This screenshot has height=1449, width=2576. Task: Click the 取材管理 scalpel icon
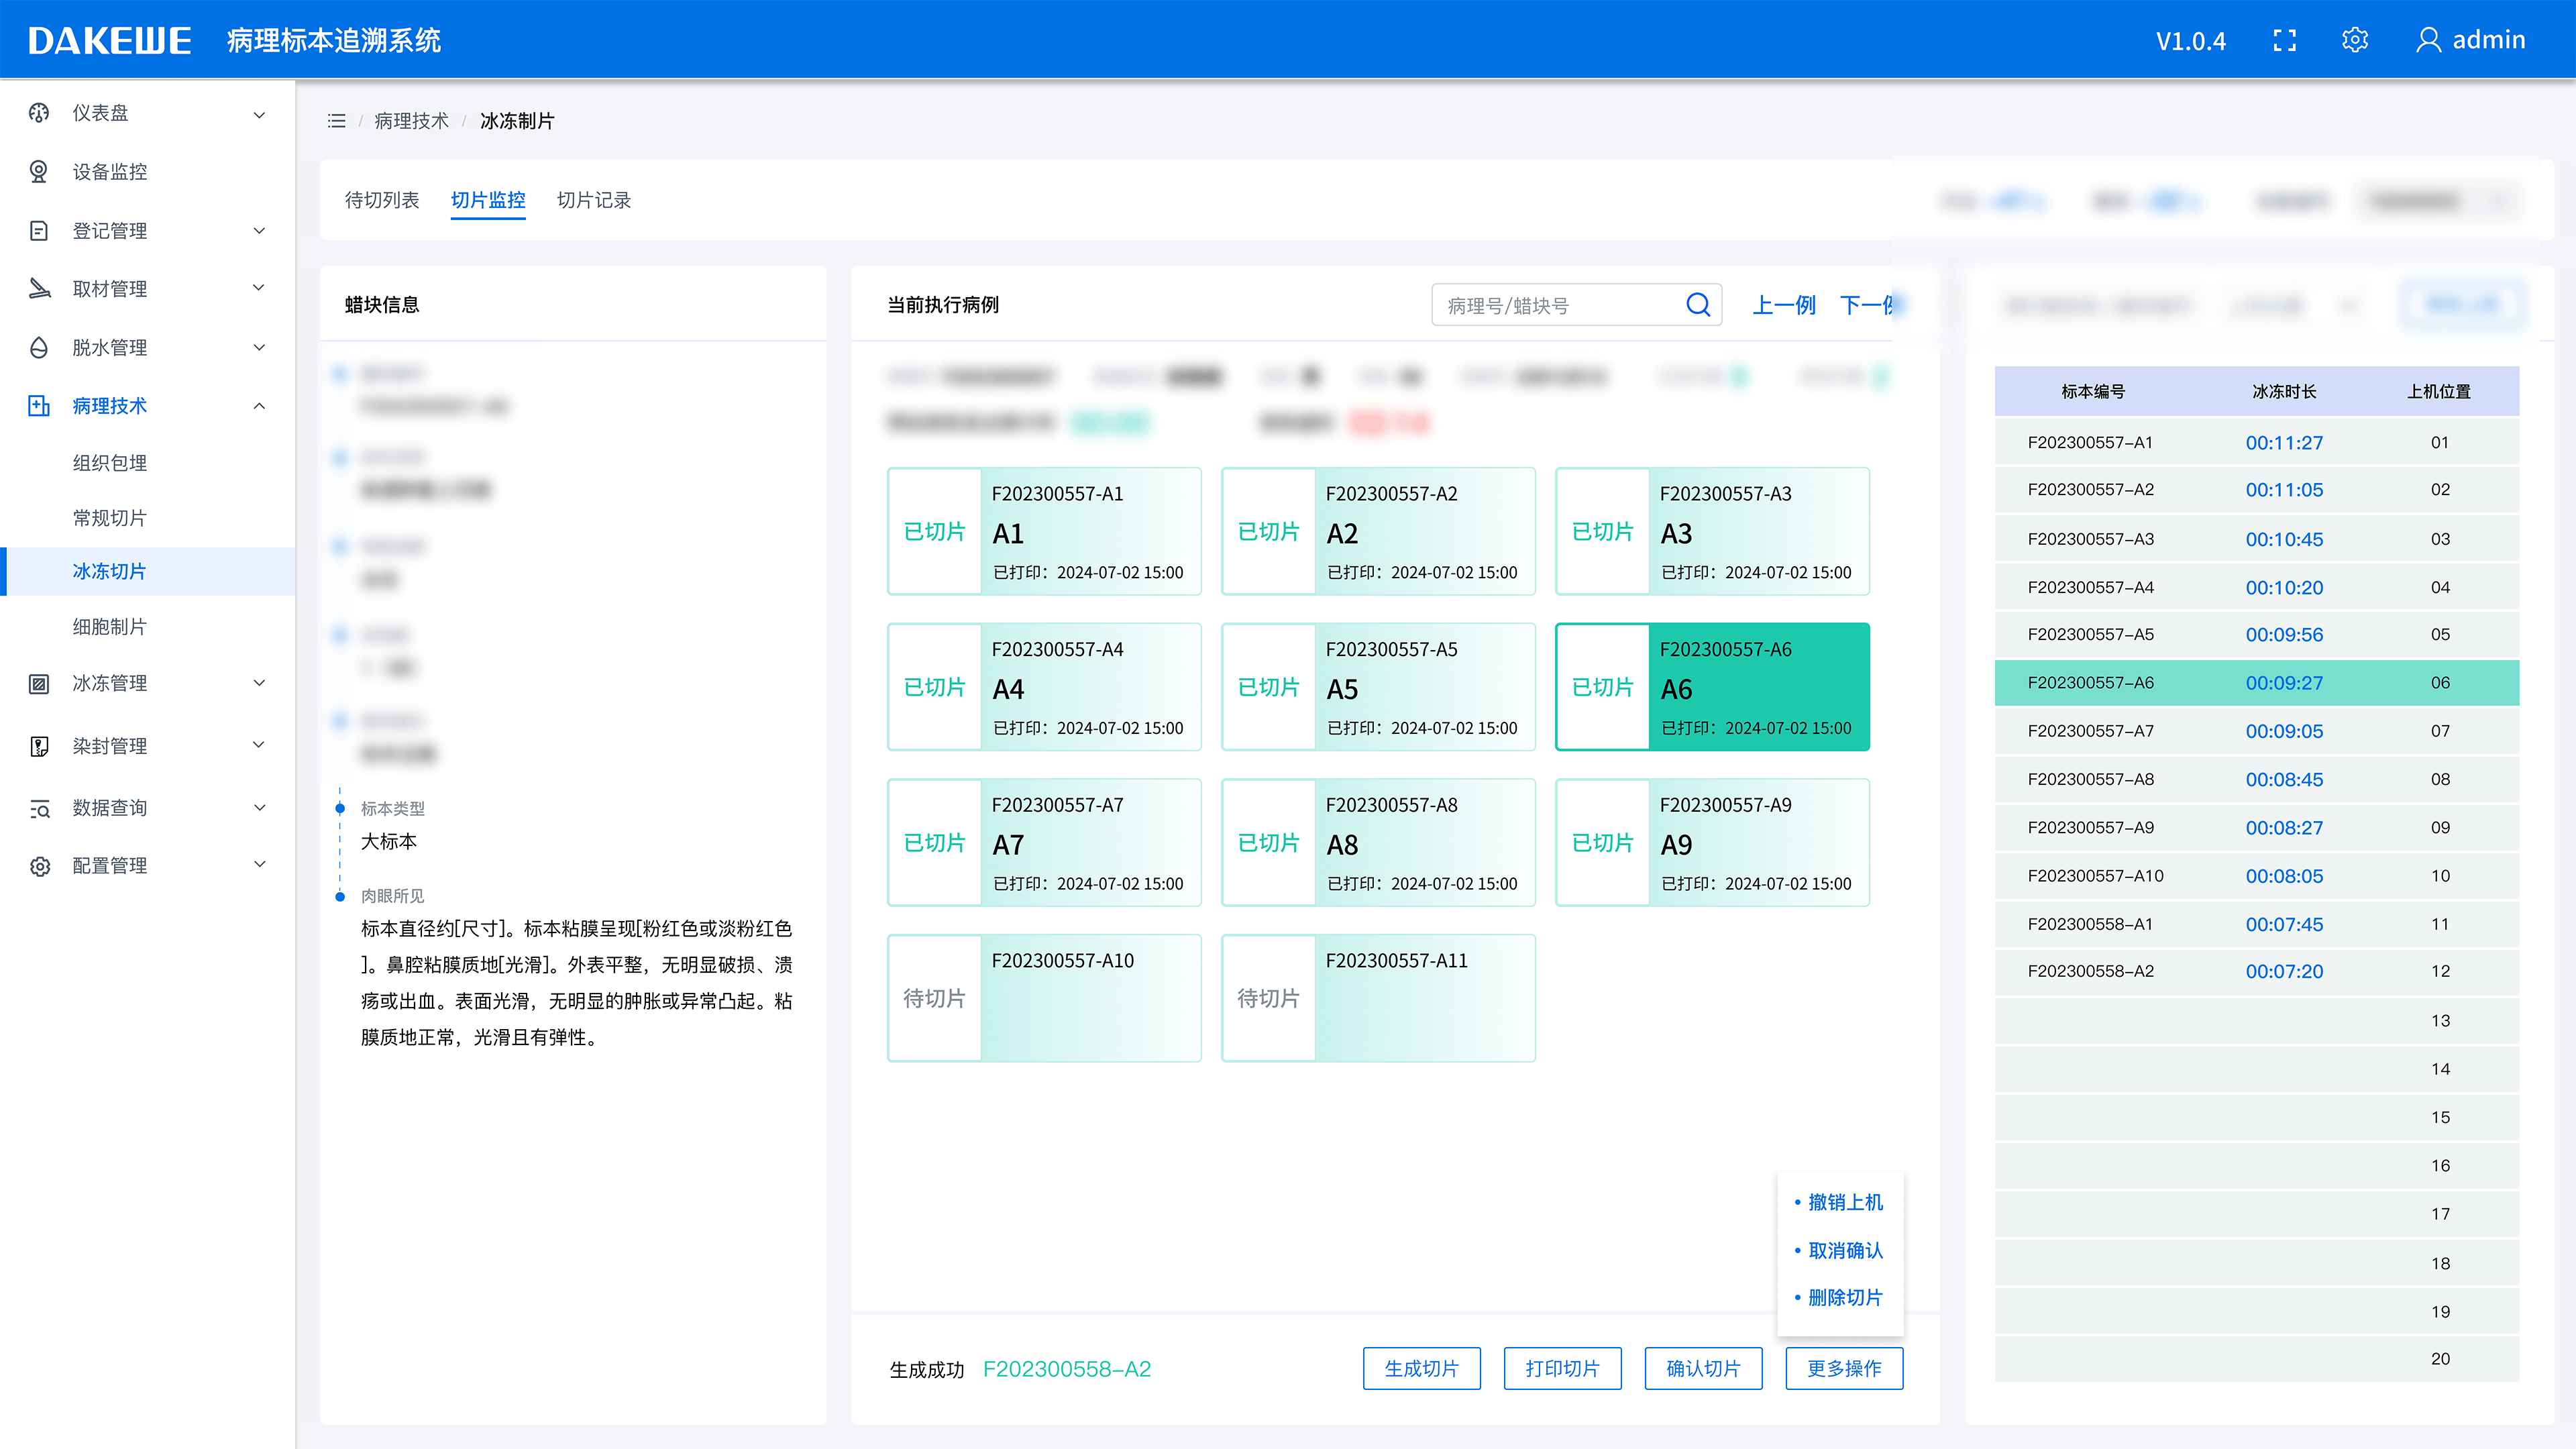39,289
